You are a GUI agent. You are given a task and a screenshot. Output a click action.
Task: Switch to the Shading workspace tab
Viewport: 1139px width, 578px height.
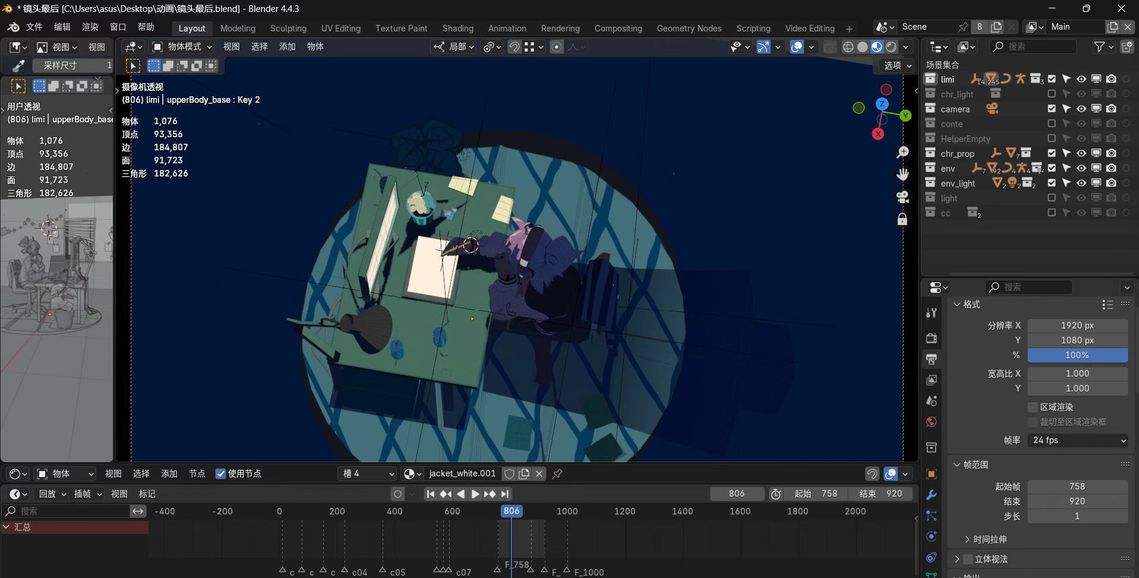[x=458, y=28]
